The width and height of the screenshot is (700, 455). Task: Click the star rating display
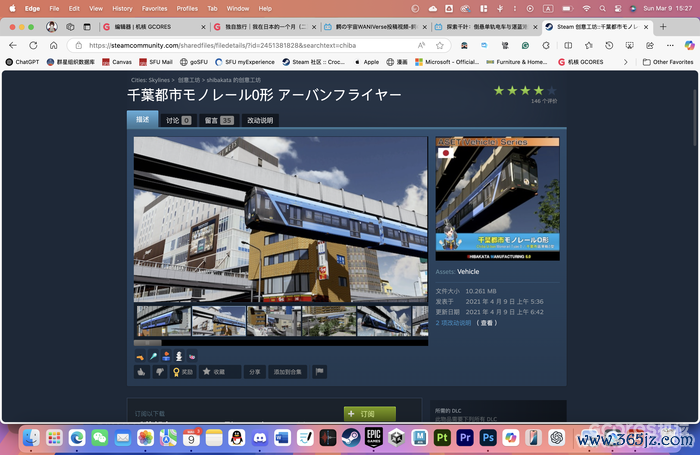click(x=525, y=91)
